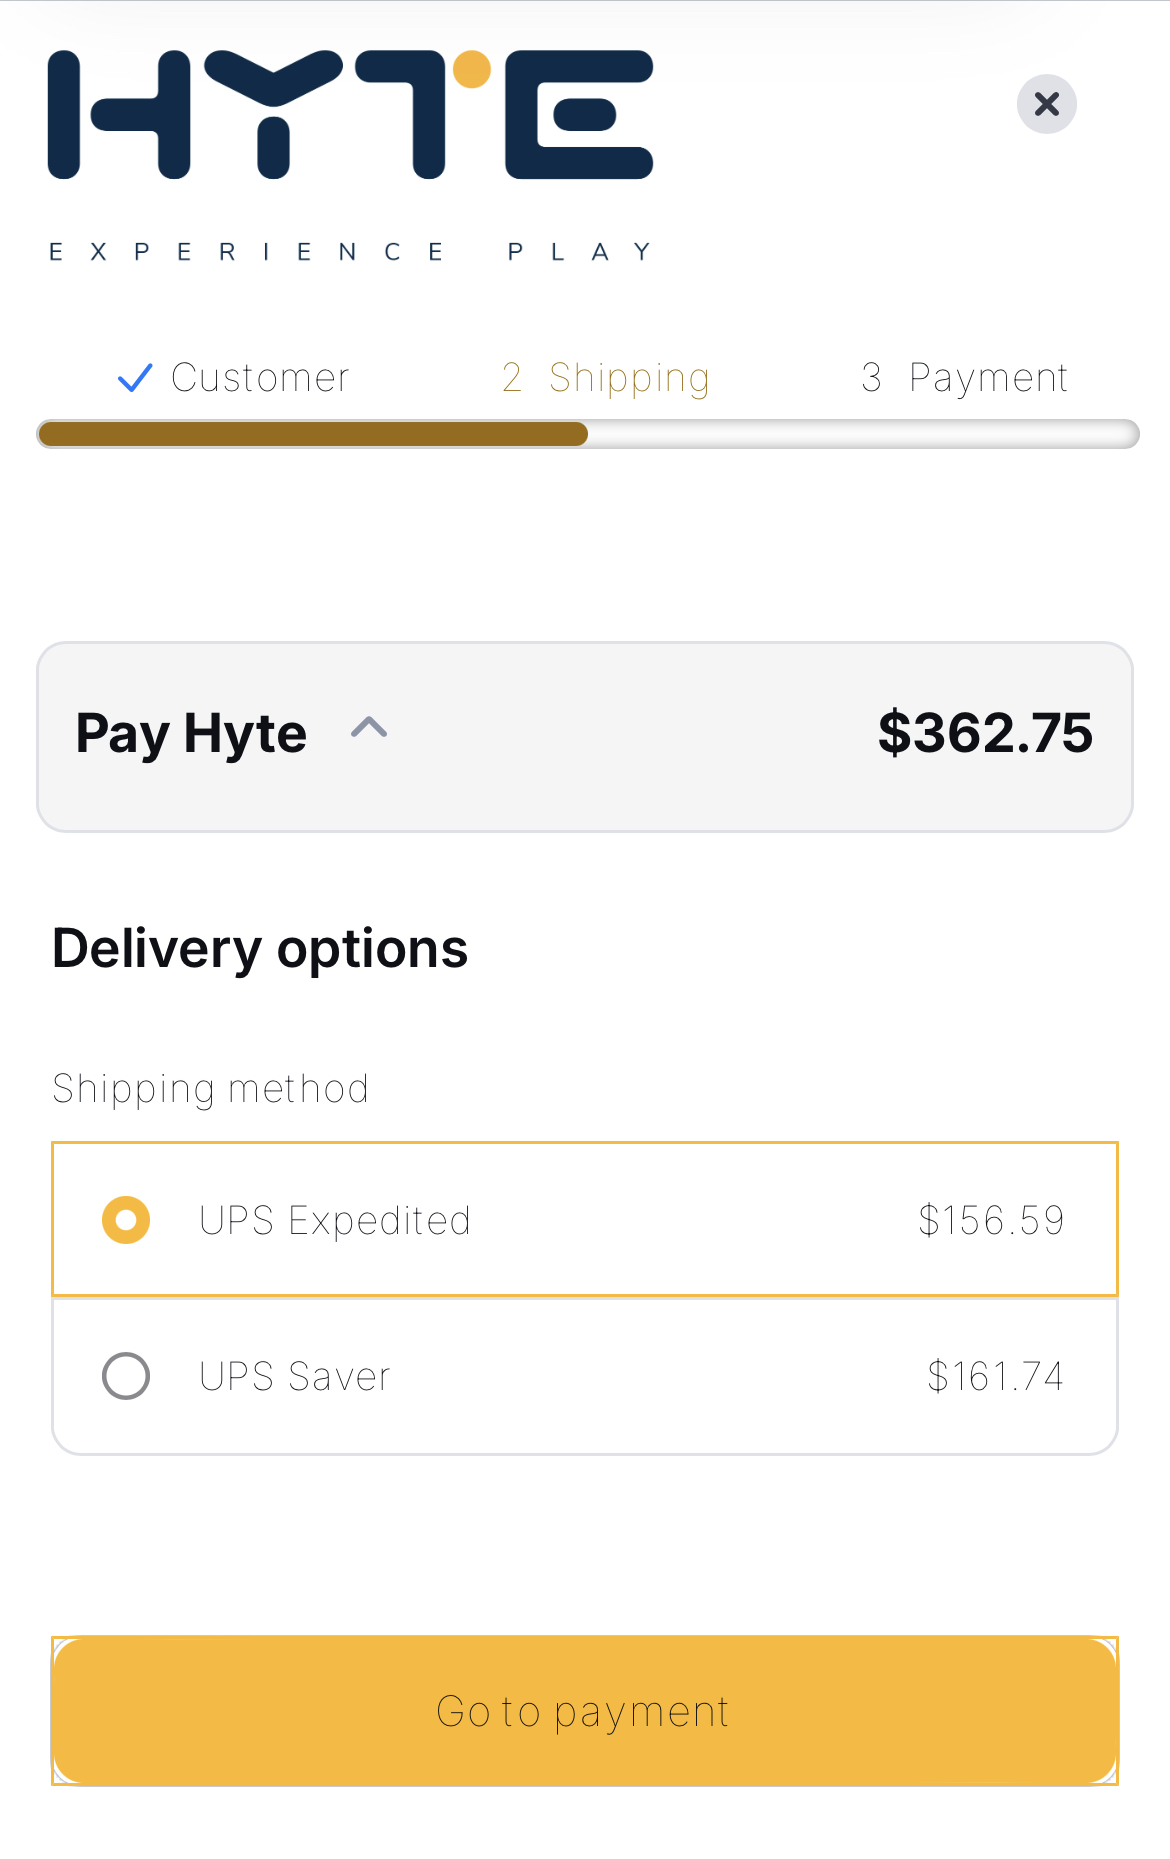
Task: Click the $362.75 total amount
Action: [985, 733]
